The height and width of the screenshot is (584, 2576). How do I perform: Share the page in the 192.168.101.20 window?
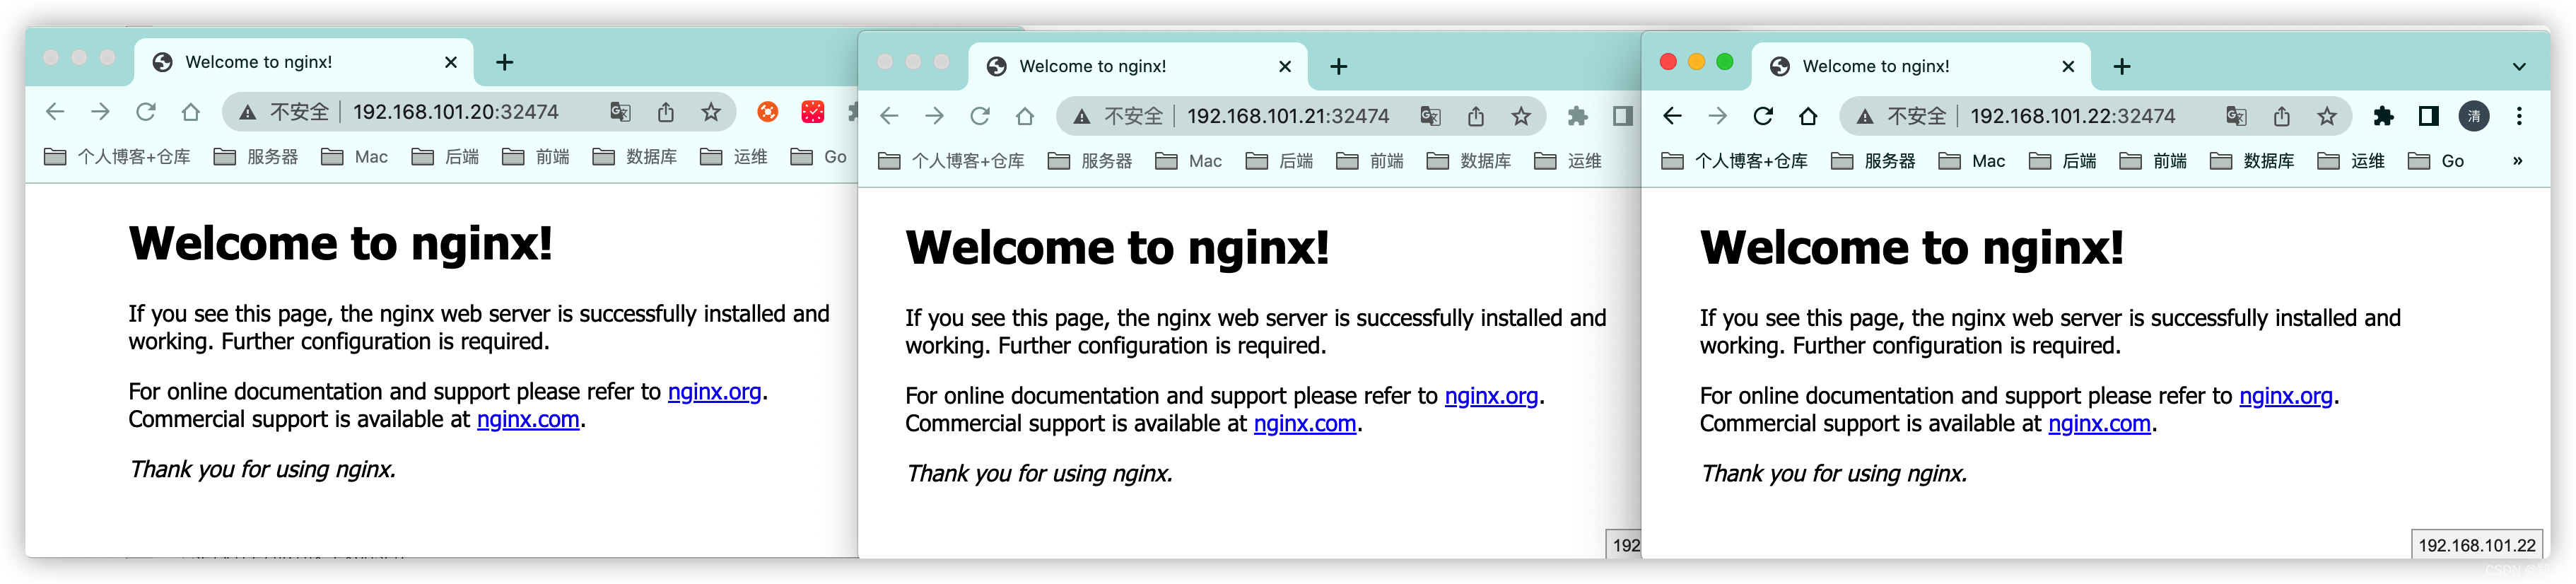[x=666, y=112]
